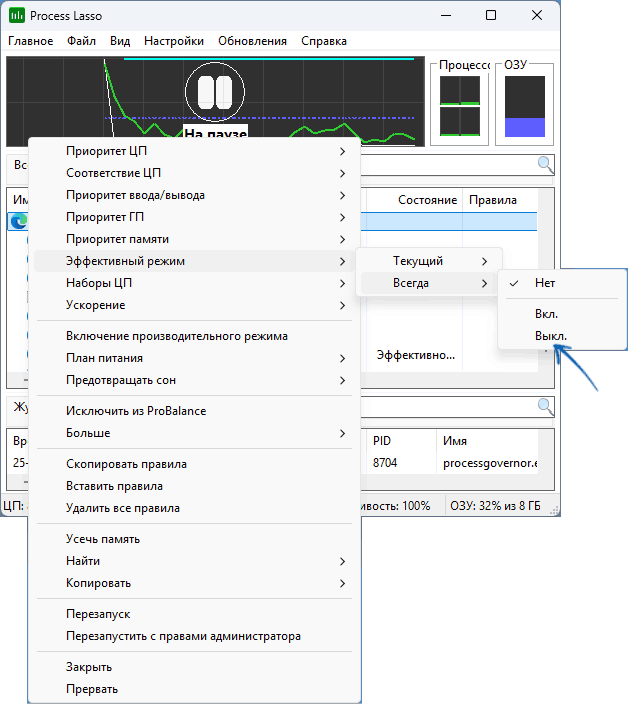This screenshot has height=704, width=628.
Task: Expand the Приоритет ГП submenu
Action: point(194,217)
